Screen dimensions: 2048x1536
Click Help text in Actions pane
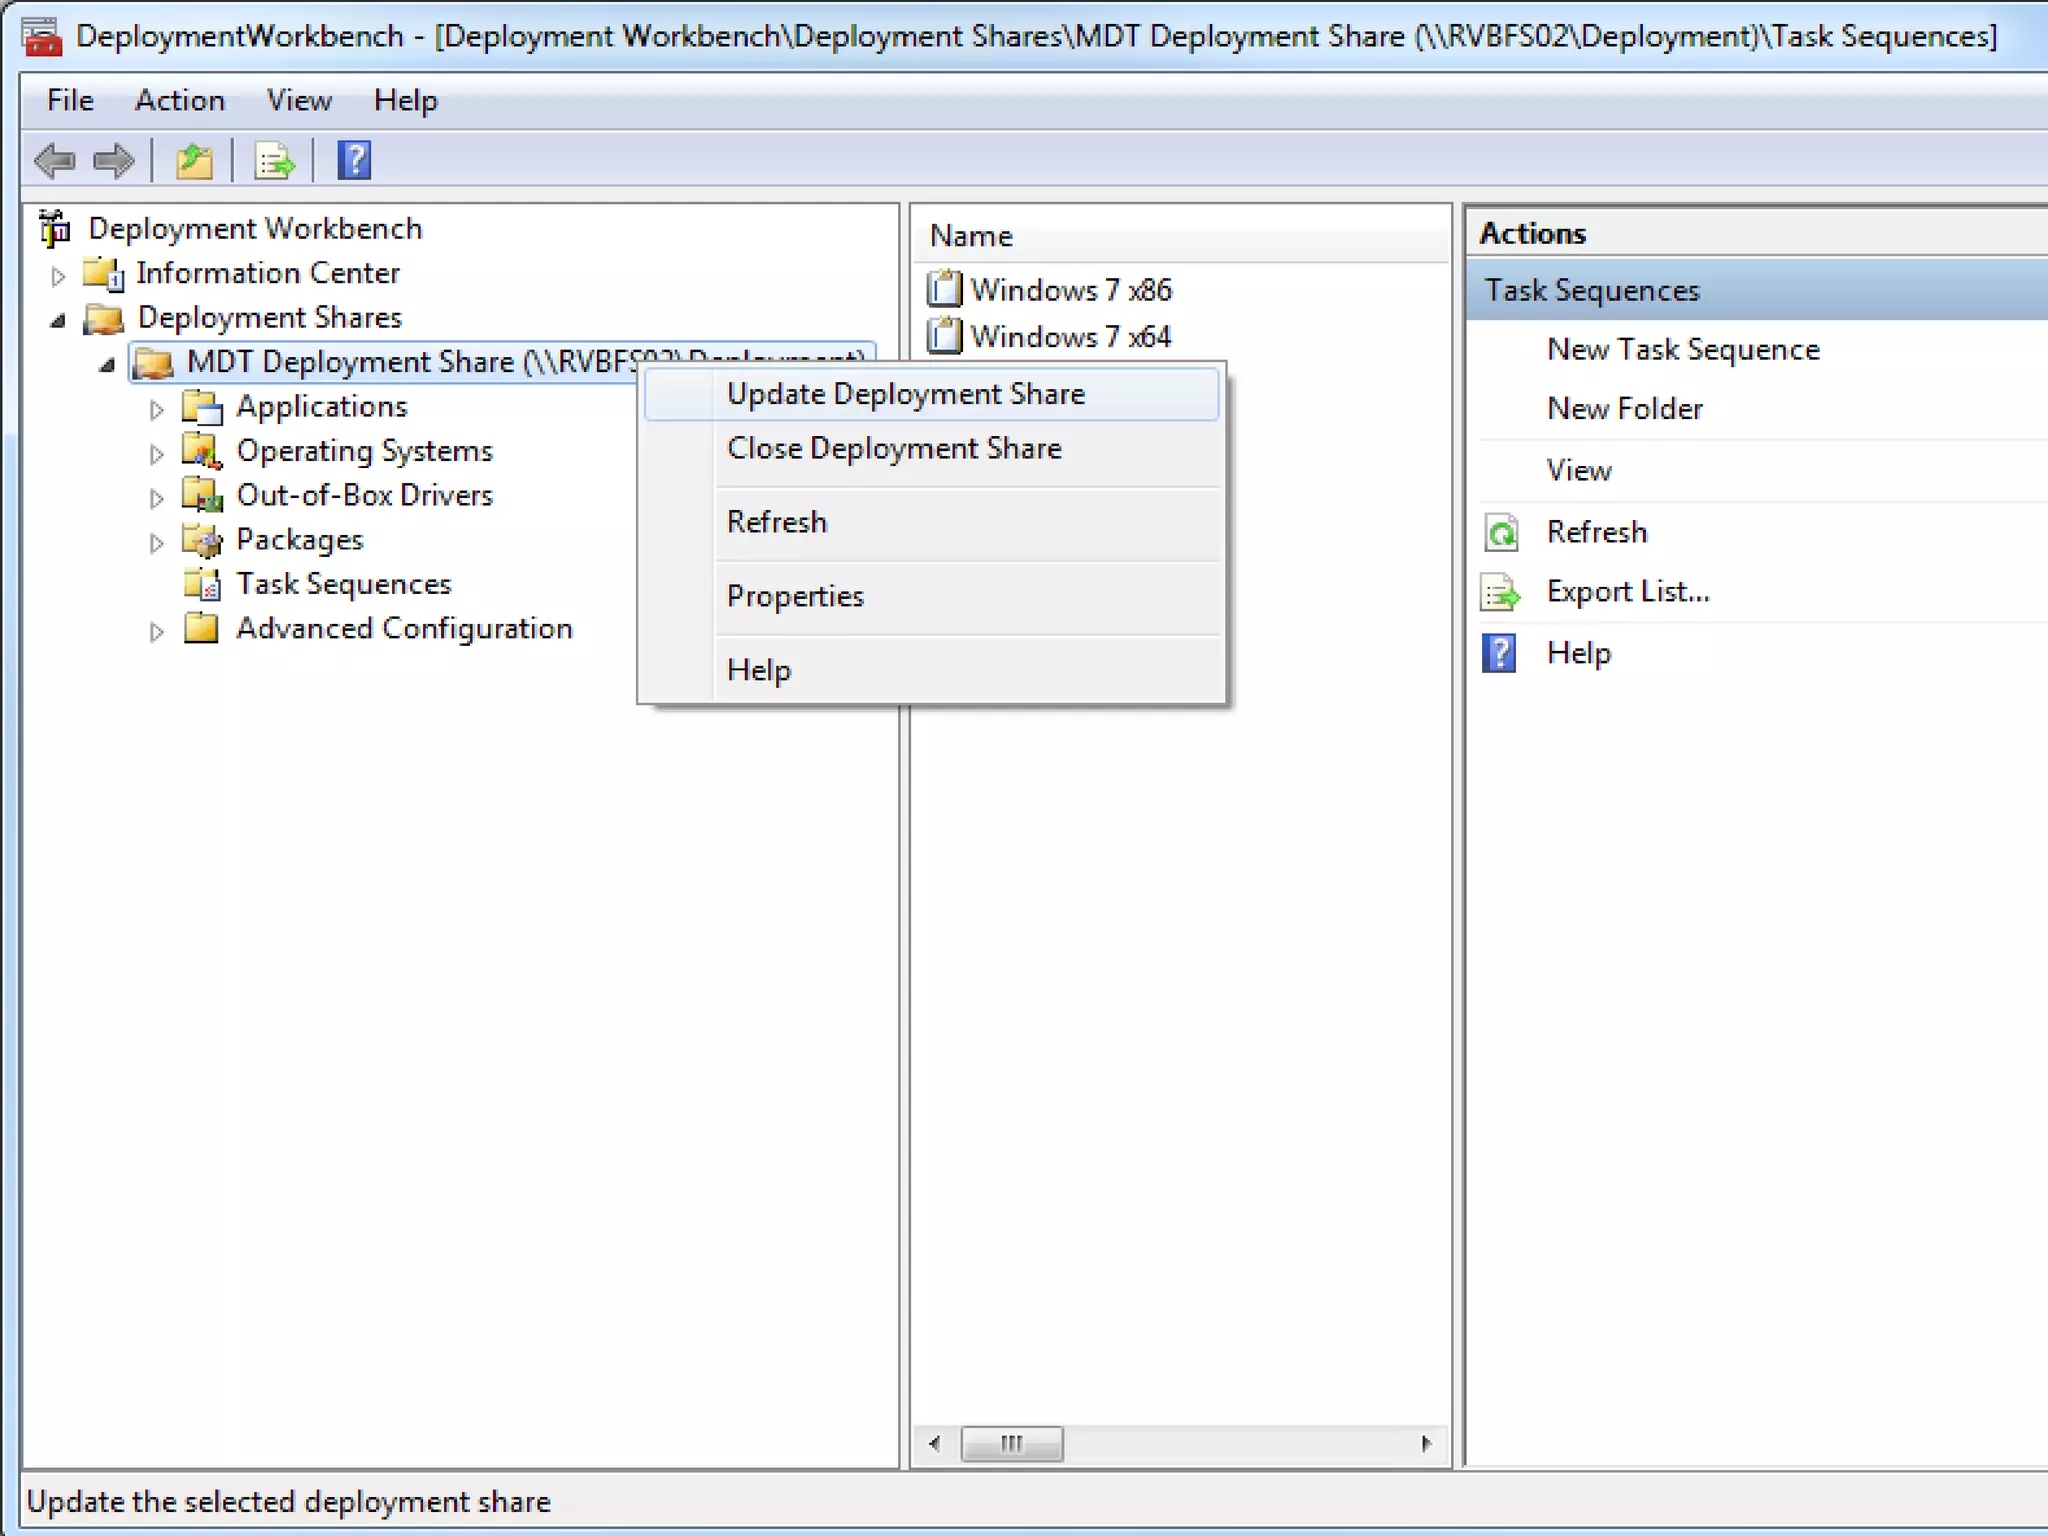point(1579,653)
